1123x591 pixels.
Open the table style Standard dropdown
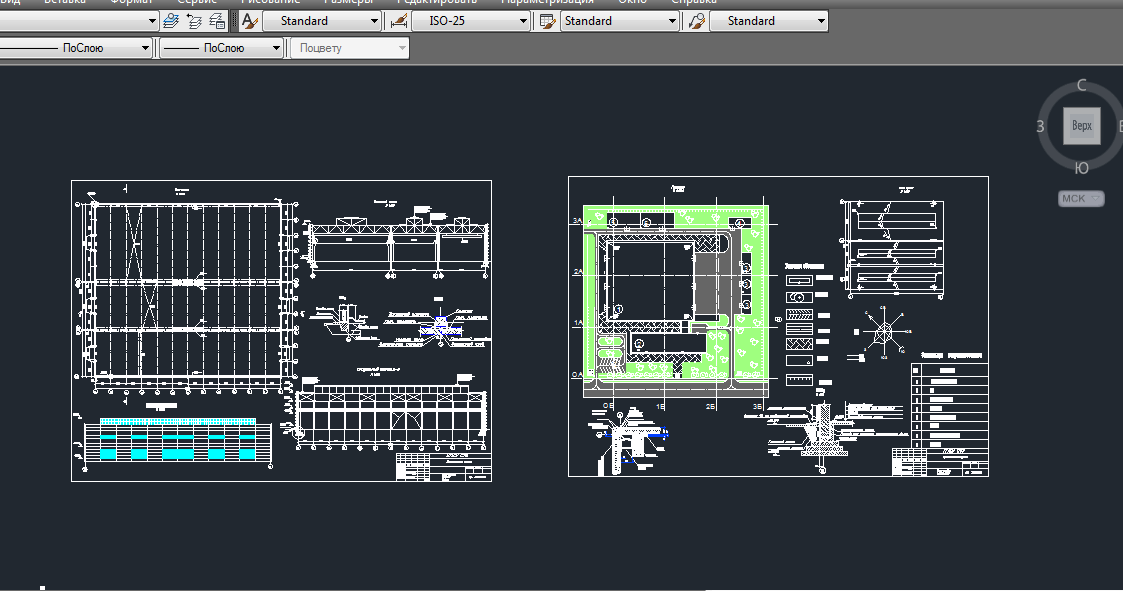coord(620,21)
